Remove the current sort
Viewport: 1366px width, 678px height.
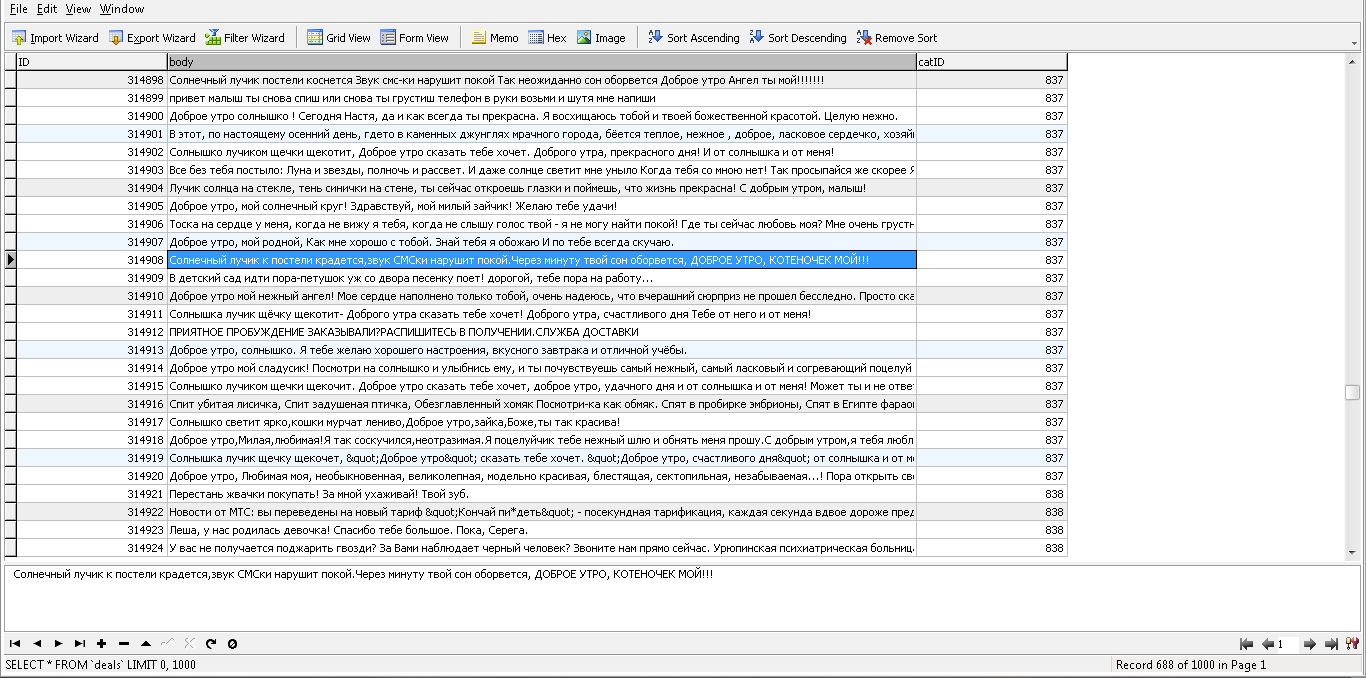click(897, 38)
